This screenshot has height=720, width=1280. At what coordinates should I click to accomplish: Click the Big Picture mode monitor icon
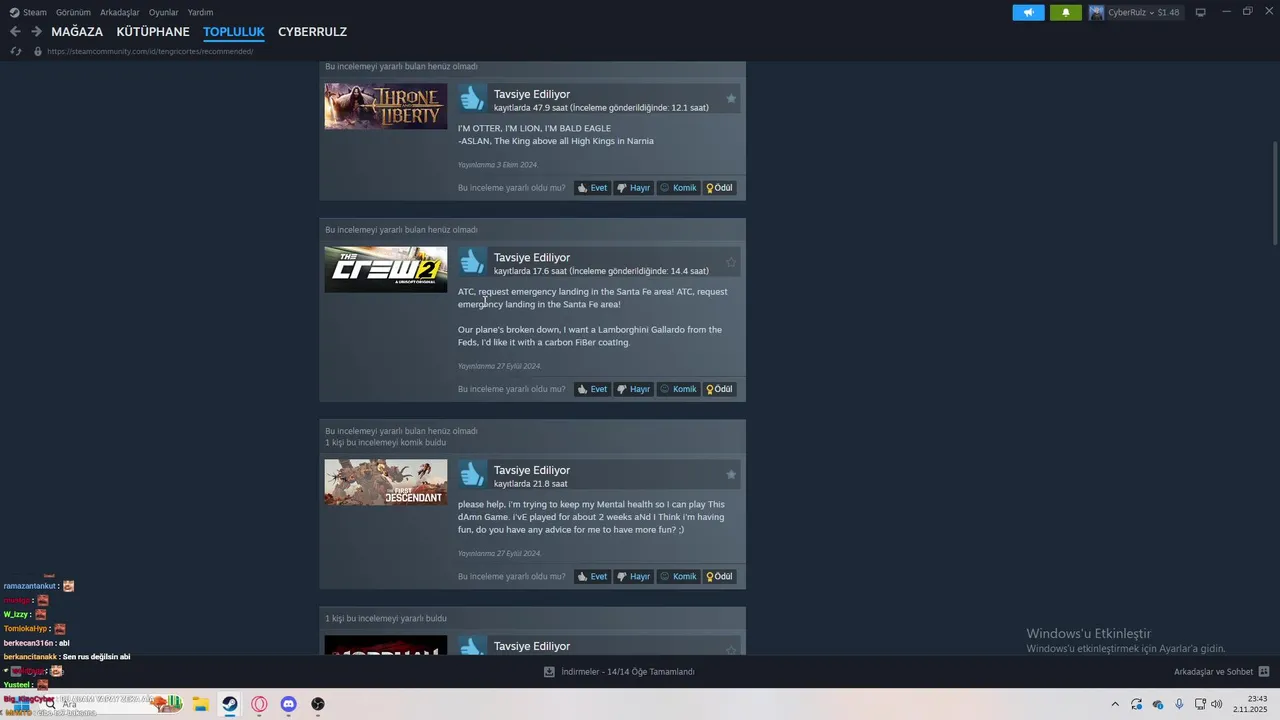pyautogui.click(x=1201, y=12)
